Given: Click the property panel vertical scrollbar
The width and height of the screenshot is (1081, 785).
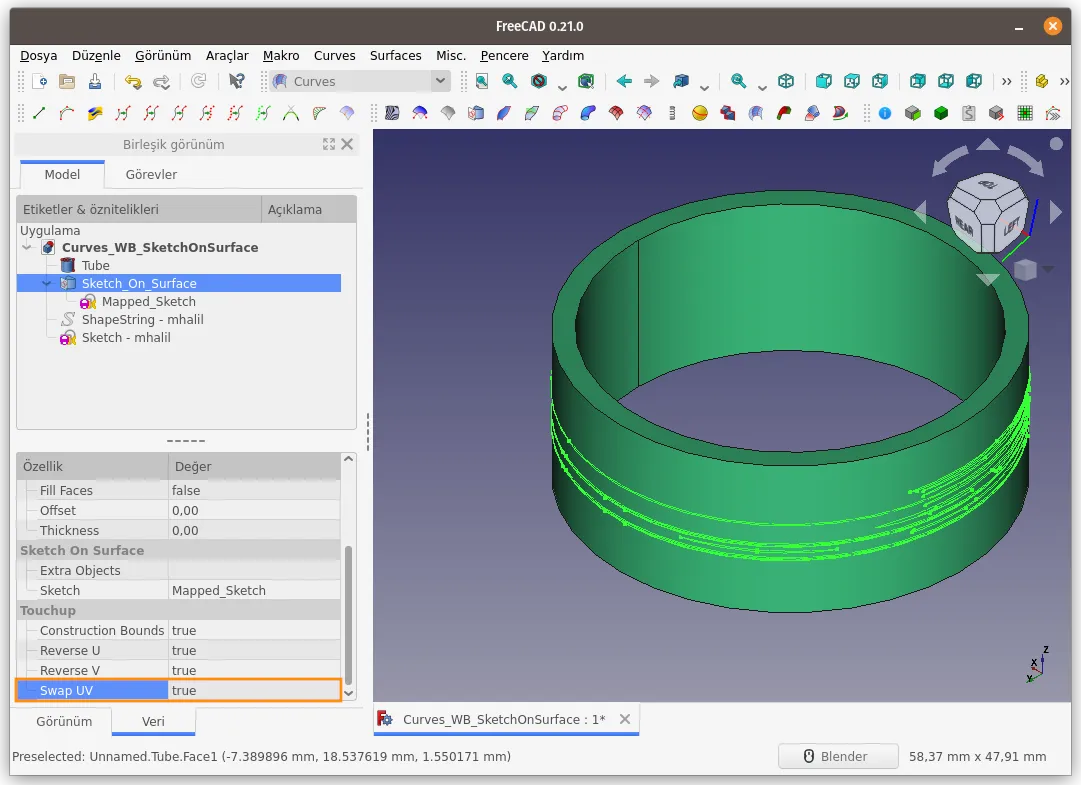Looking at the screenshot, I should [x=348, y=615].
